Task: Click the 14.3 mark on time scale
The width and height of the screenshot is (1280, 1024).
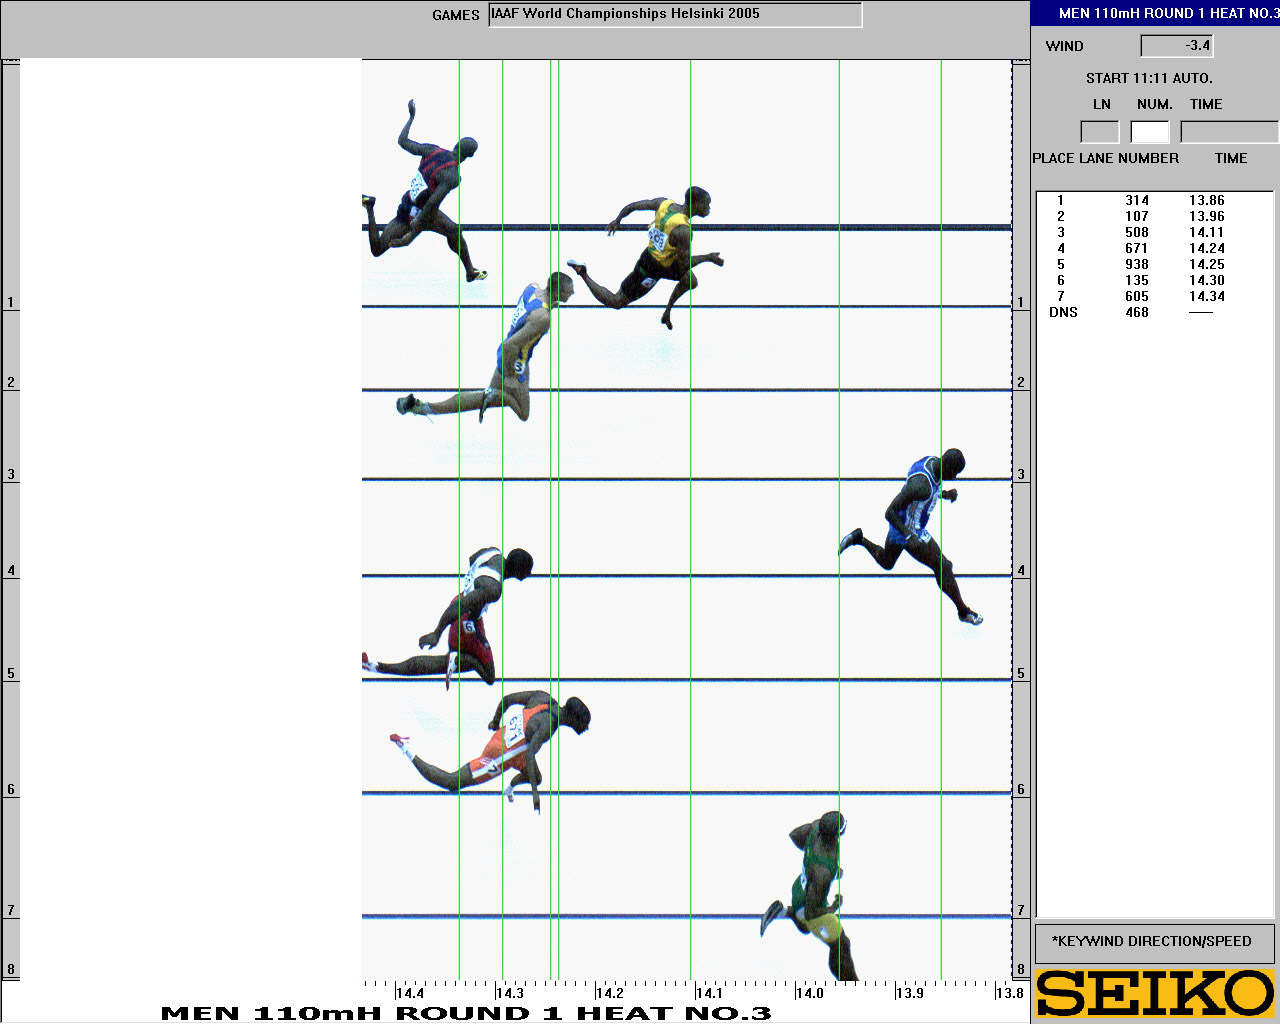Action: coord(509,993)
